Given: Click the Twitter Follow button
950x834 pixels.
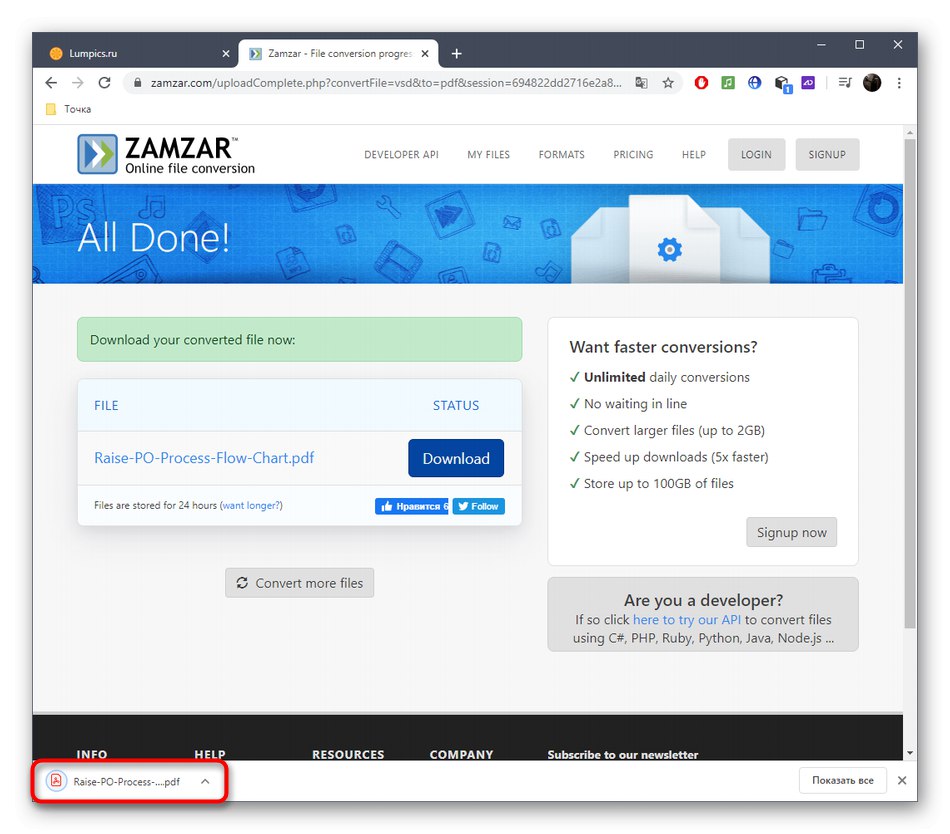Looking at the screenshot, I should coord(479,506).
